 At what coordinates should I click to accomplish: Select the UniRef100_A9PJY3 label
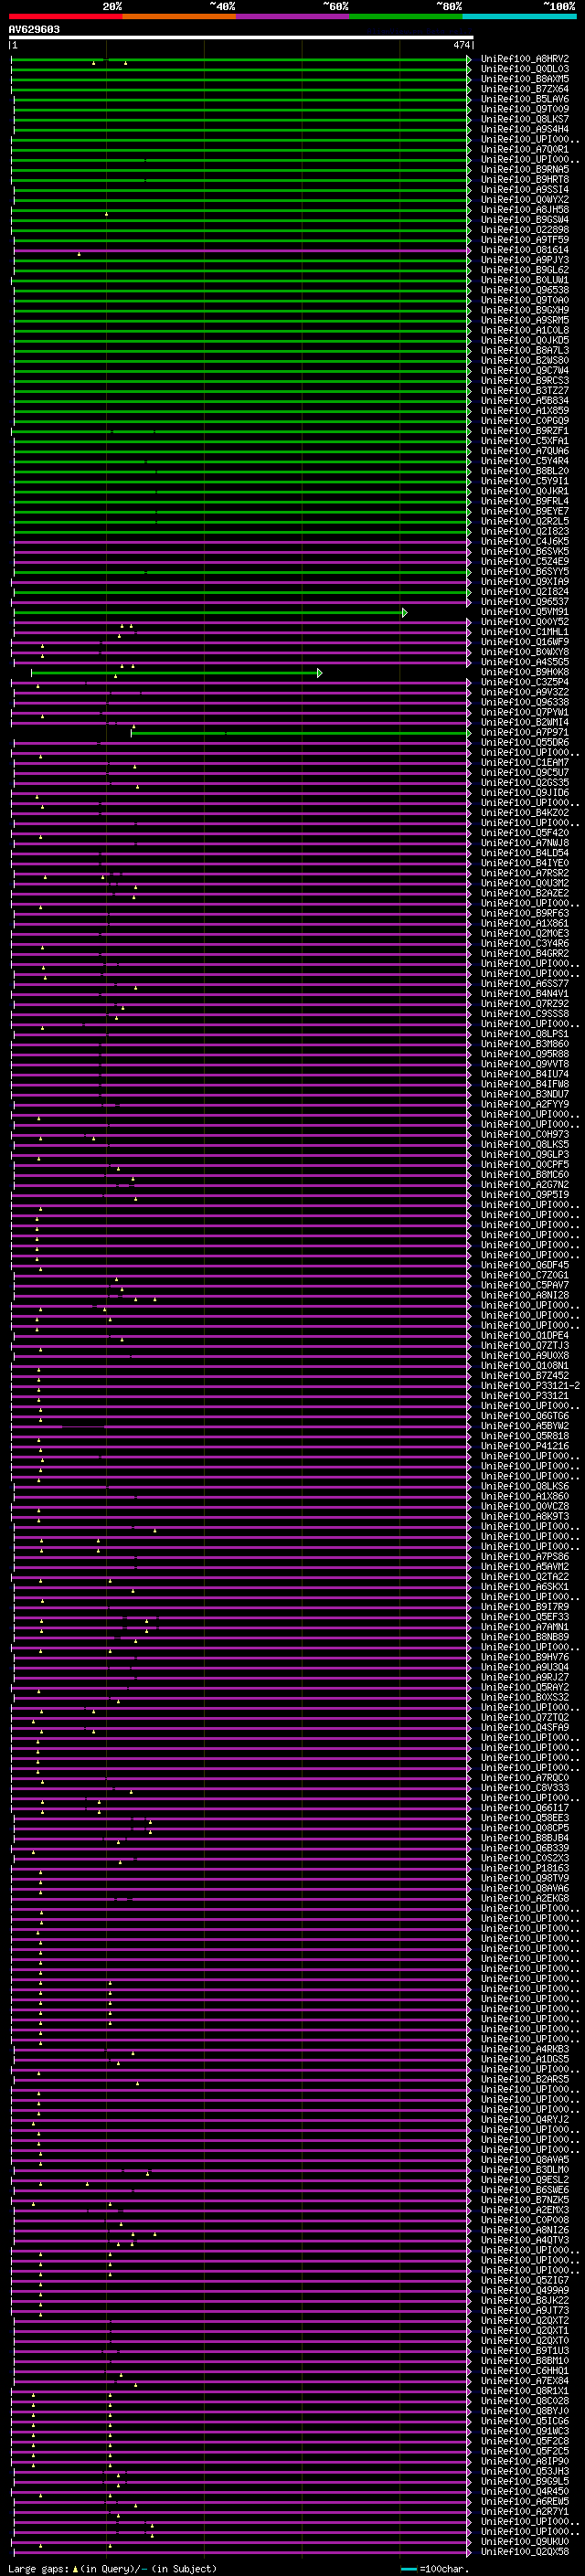click(525, 260)
